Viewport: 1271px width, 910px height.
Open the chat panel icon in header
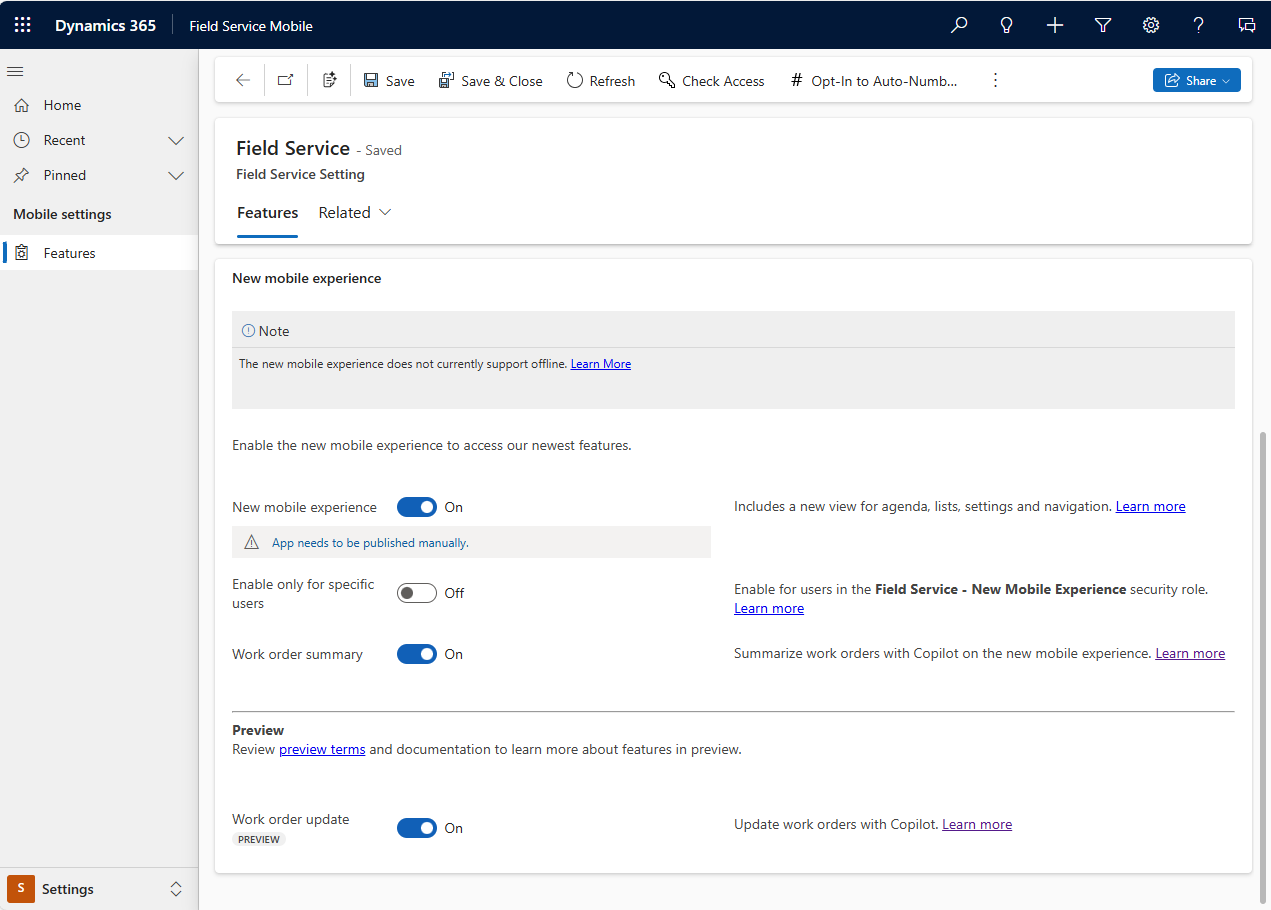pos(1247,25)
